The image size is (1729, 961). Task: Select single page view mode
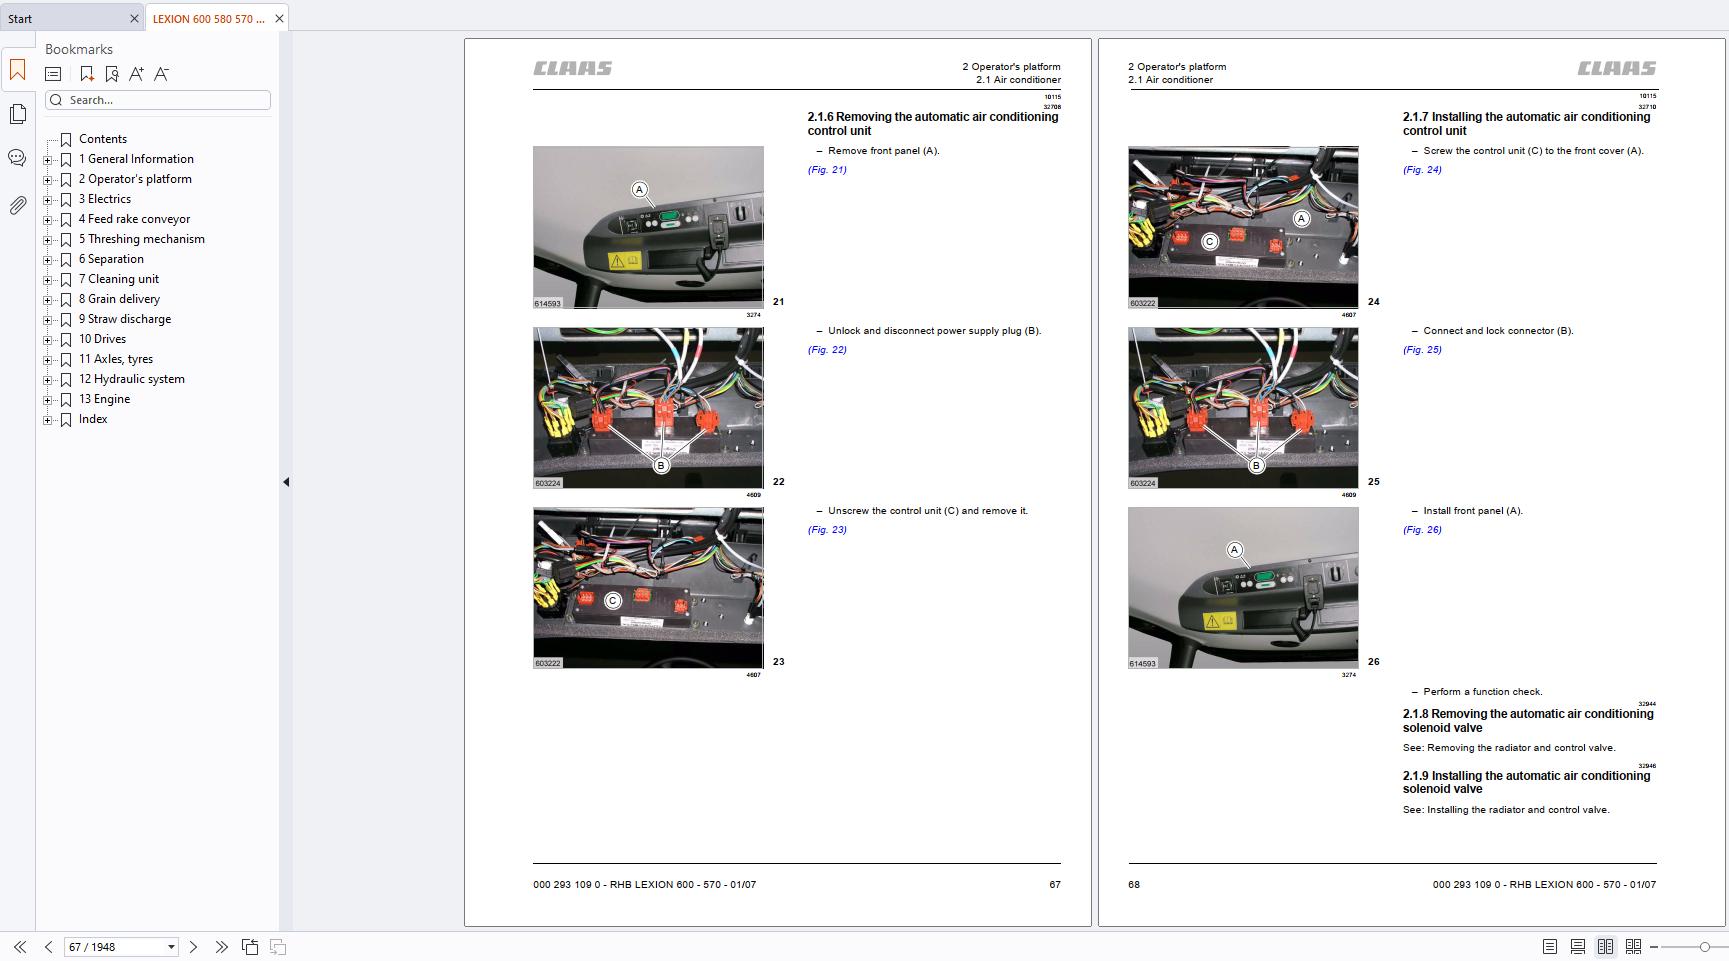1549,947
